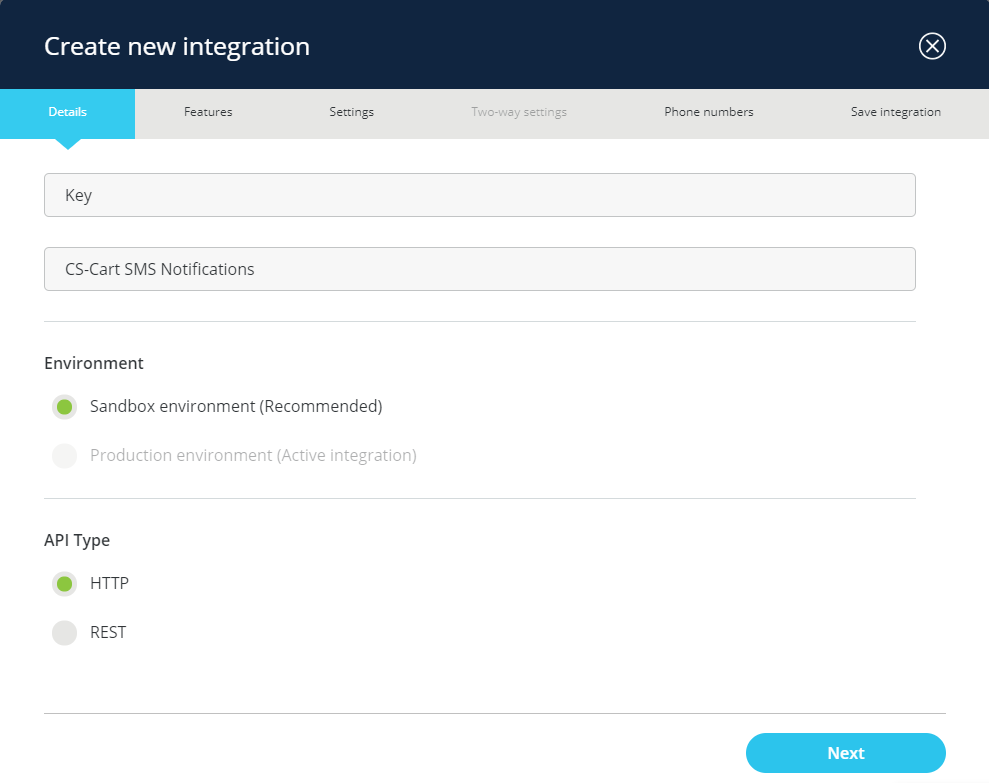Click the Production environment (Active integration) label
Image resolution: width=989 pixels, height=783 pixels.
pos(253,456)
